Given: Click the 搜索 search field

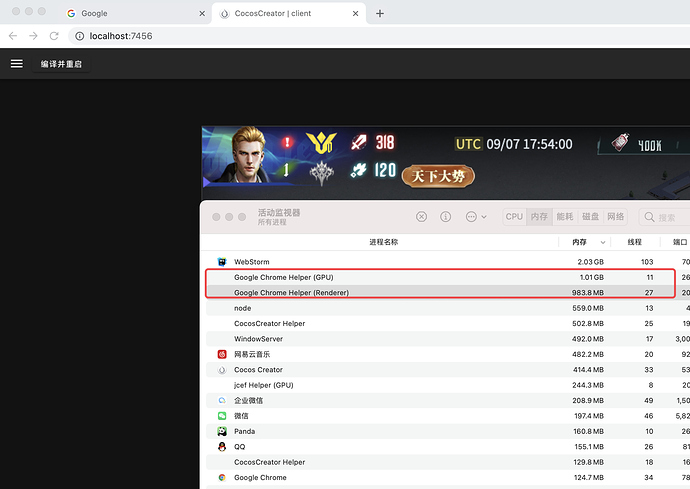Looking at the screenshot, I should tap(664, 217).
